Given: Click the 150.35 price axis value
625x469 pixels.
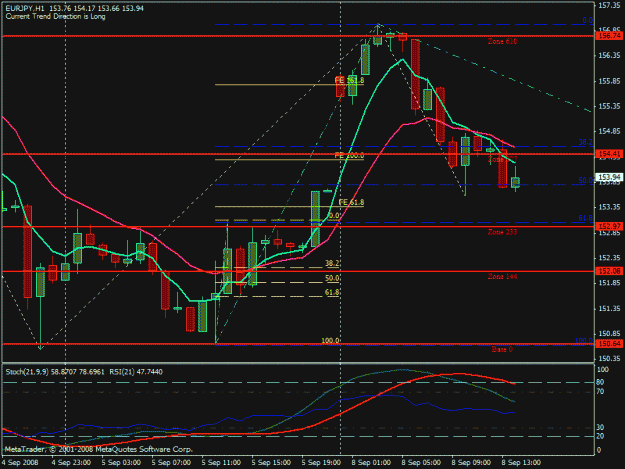Looking at the screenshot, I should (x=609, y=359).
